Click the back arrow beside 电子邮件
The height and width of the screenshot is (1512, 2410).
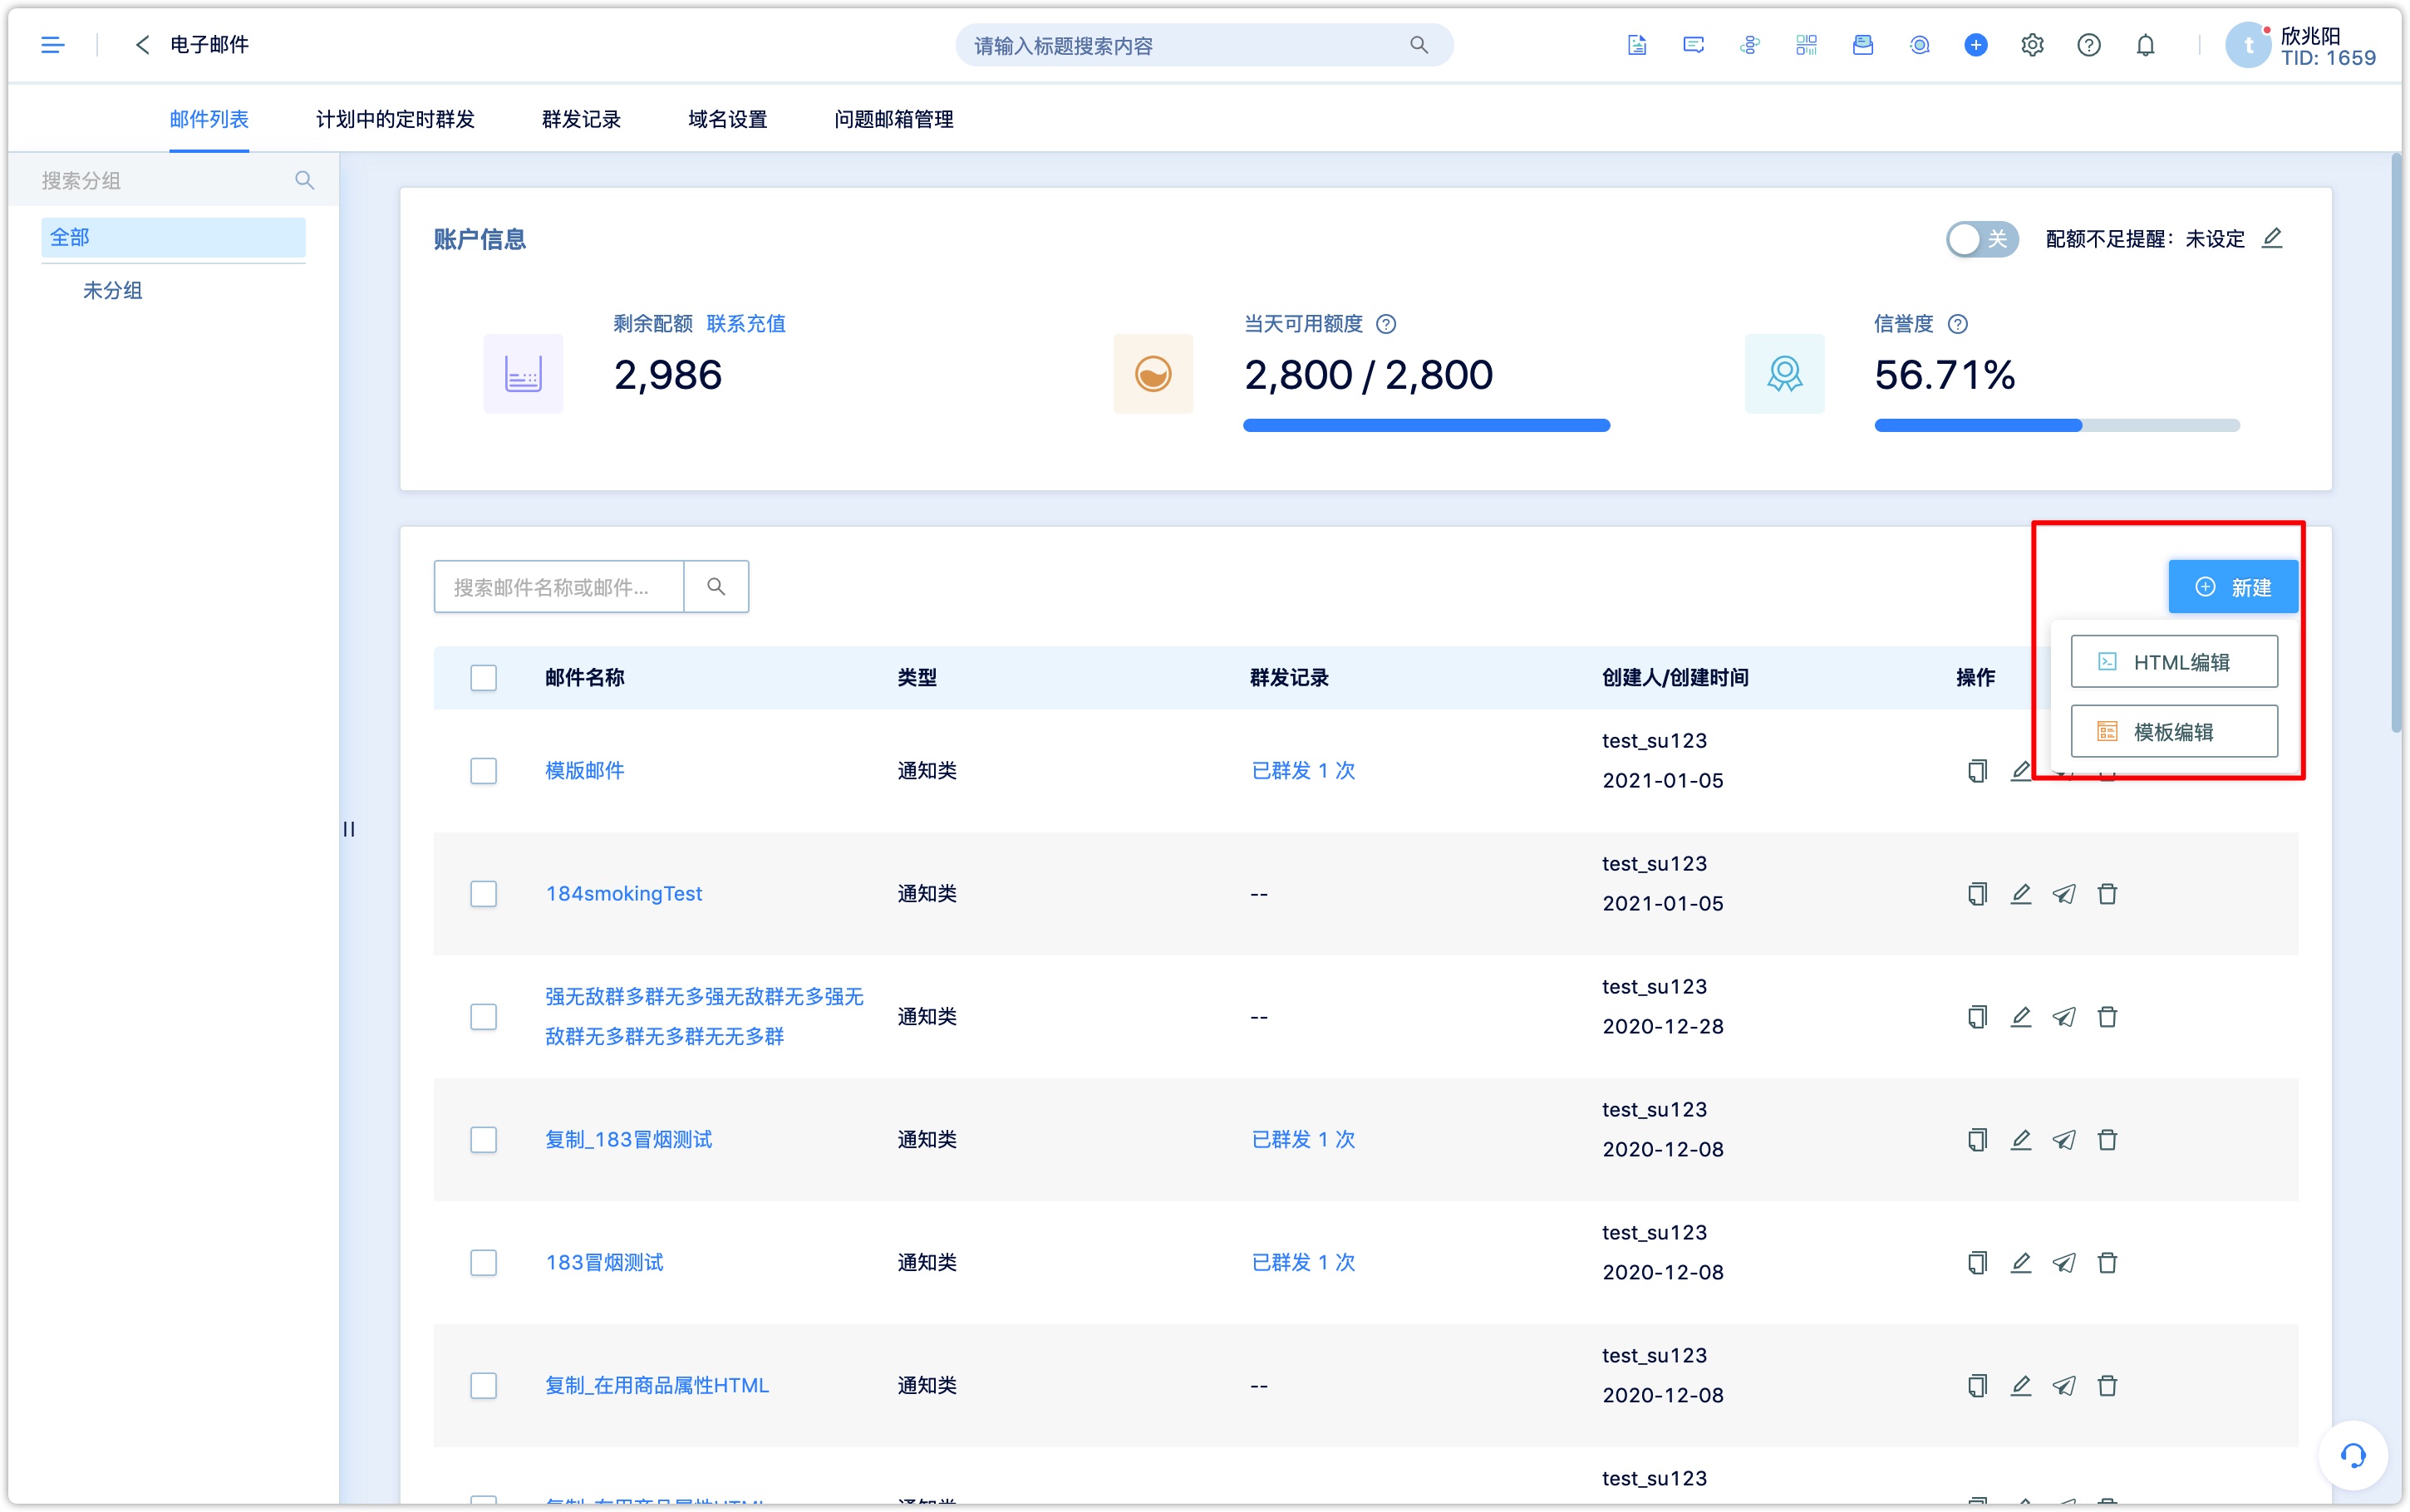[x=142, y=45]
